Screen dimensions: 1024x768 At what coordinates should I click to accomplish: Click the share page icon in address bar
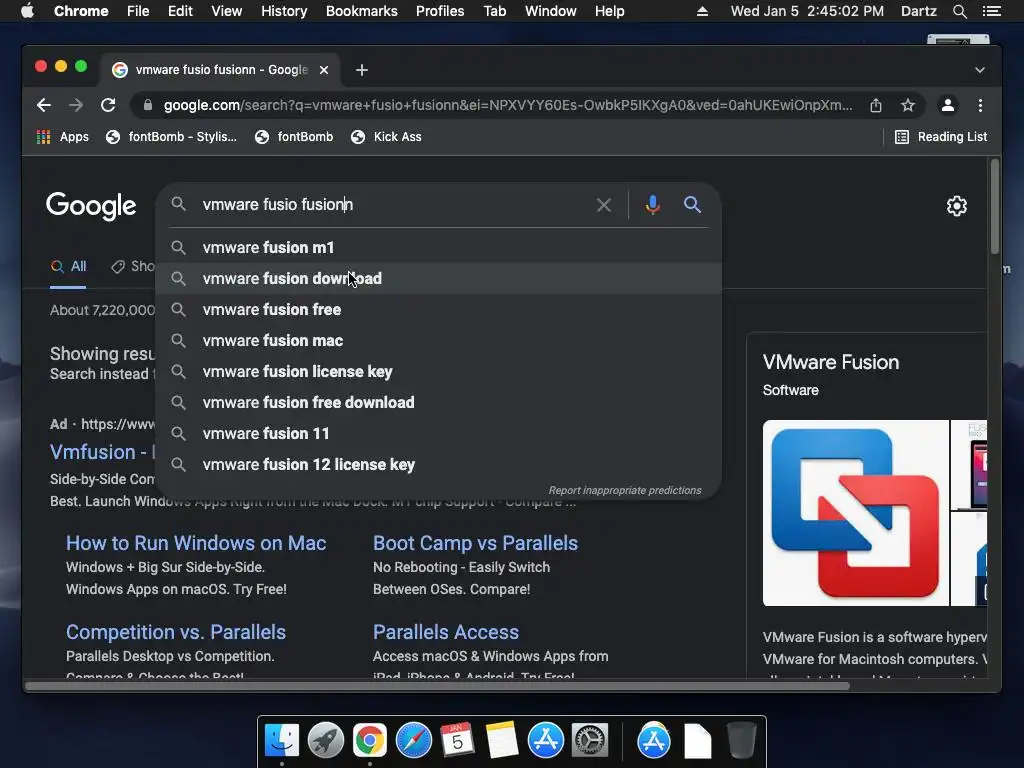876,105
